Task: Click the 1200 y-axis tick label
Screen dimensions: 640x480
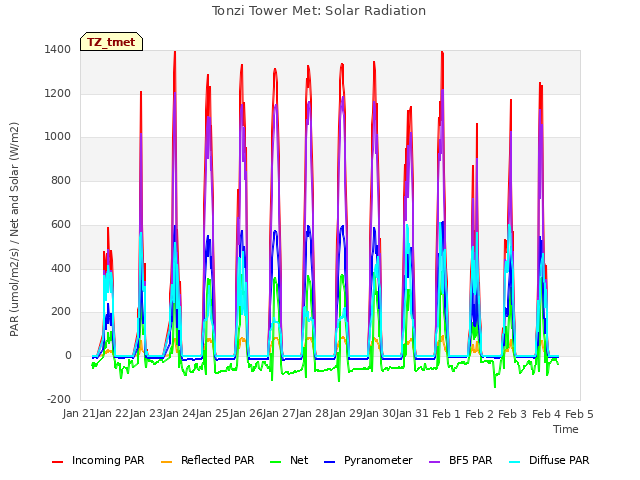Action: [58, 93]
